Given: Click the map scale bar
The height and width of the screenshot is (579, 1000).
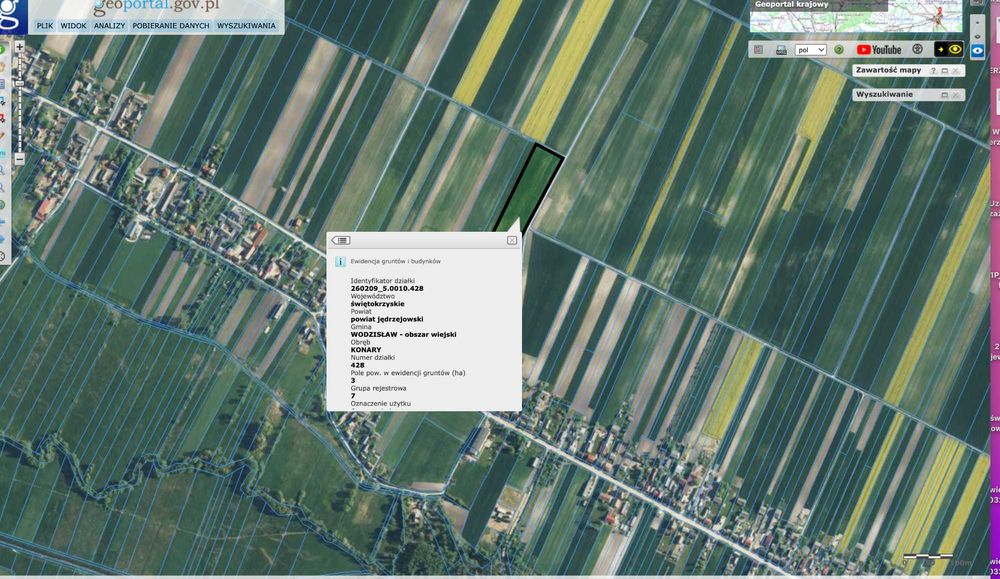Looking at the screenshot, I should pyautogui.click(x=928, y=556).
